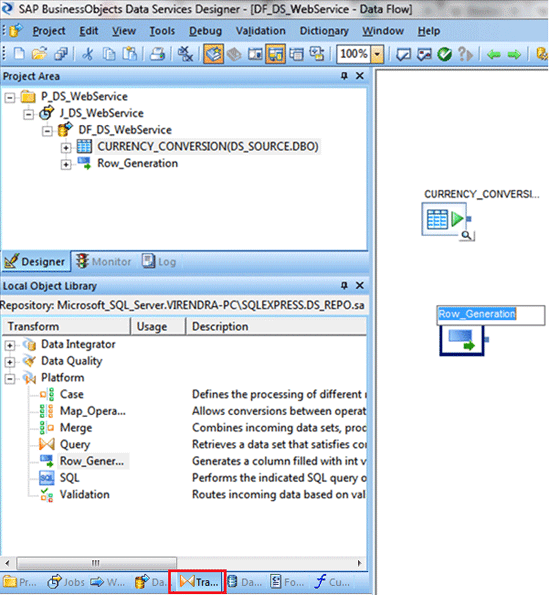550x595 pixels.
Task: Switch to the Designer tab
Action: [x=35, y=261]
